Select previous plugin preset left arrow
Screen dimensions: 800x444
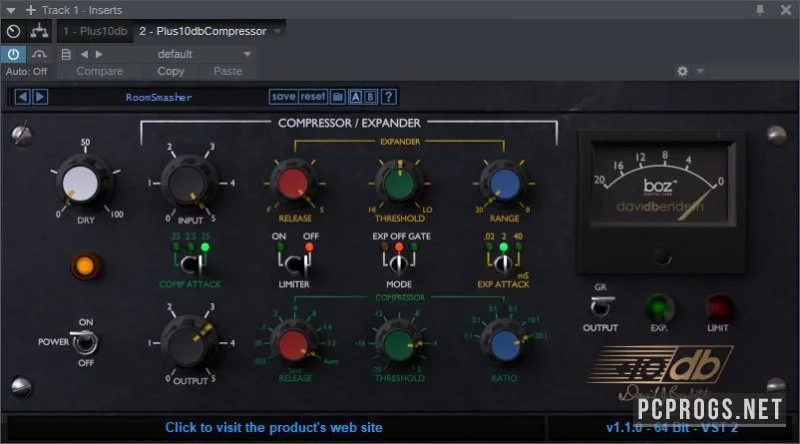point(22,96)
